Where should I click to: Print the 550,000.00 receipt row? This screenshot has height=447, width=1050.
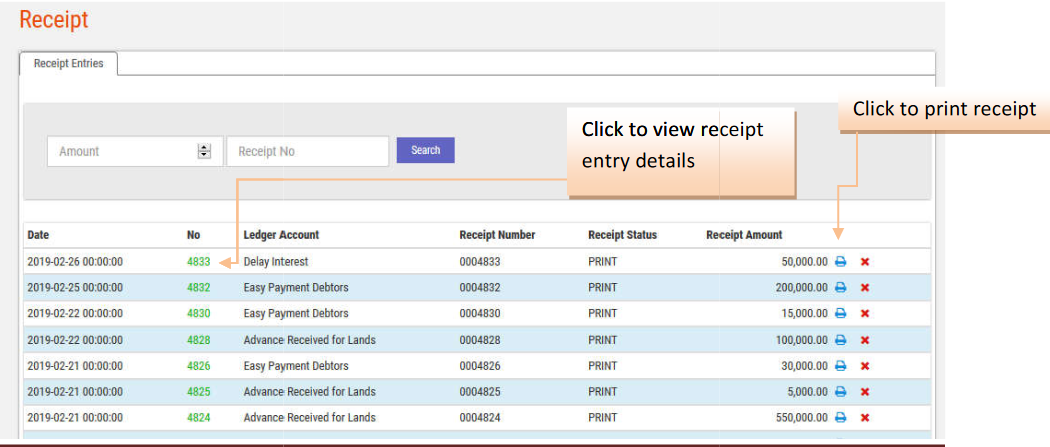(841, 418)
